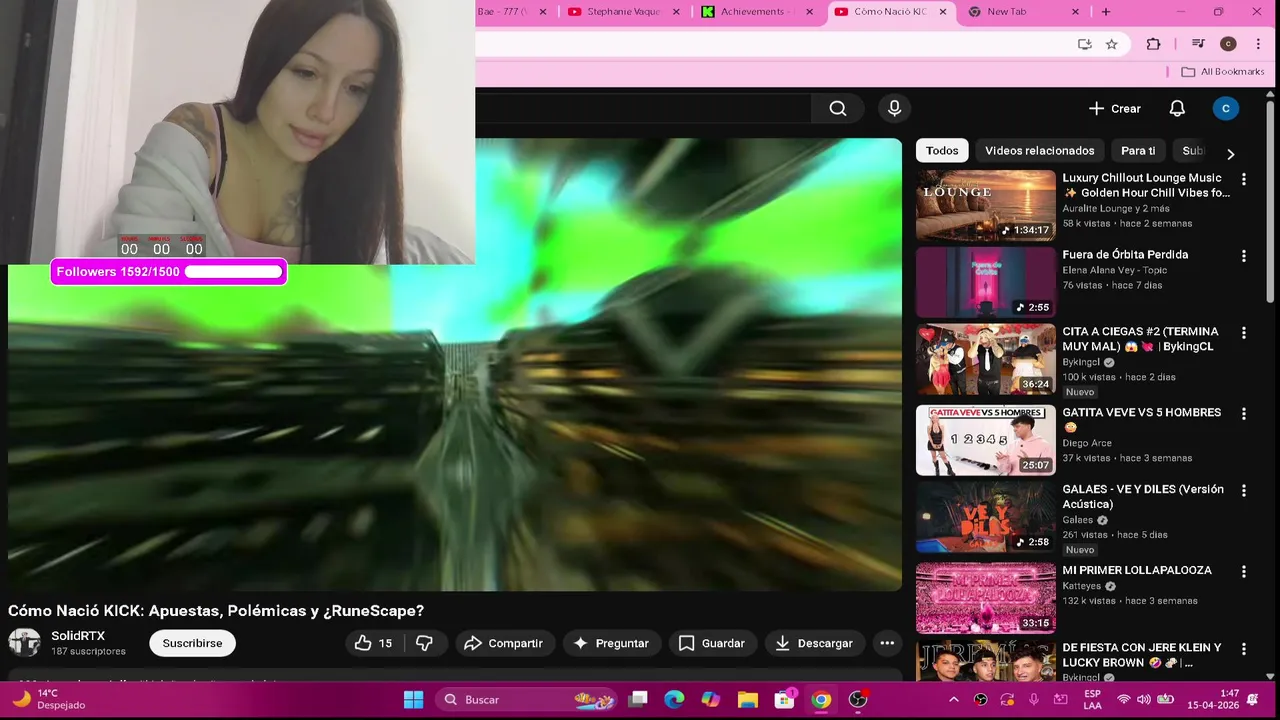The image size is (1280, 720).
Task: Open YouTube notifications bell
Action: pos(1177,108)
